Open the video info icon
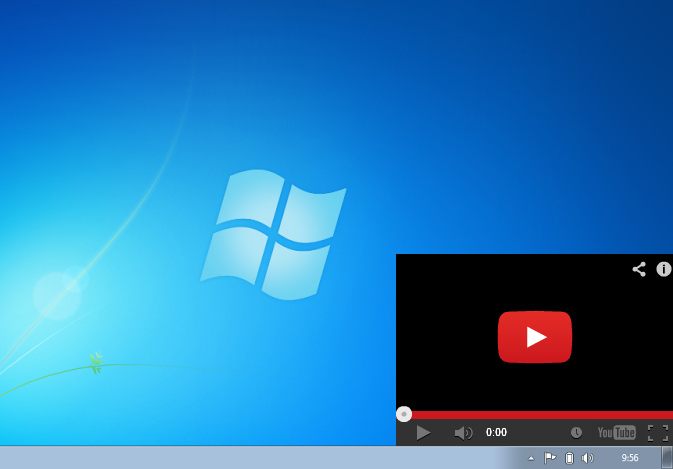The image size is (673, 469). tap(663, 269)
